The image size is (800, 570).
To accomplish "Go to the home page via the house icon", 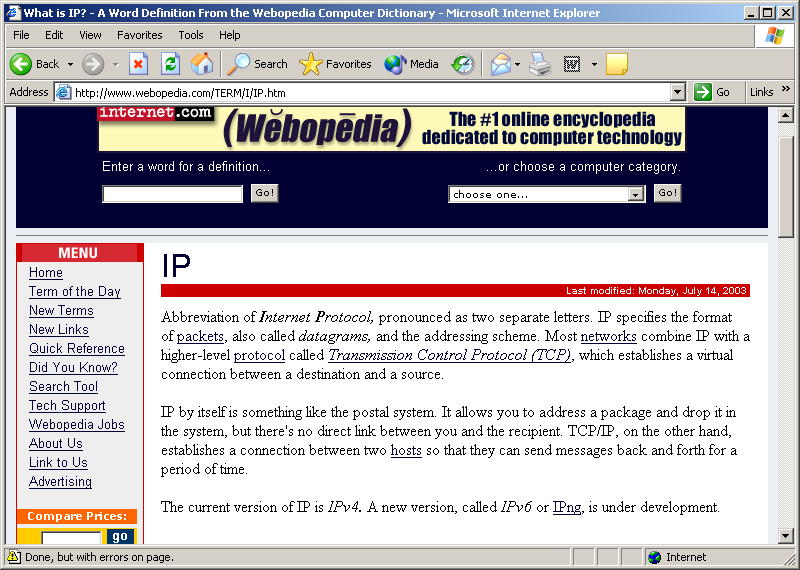I will click(202, 64).
